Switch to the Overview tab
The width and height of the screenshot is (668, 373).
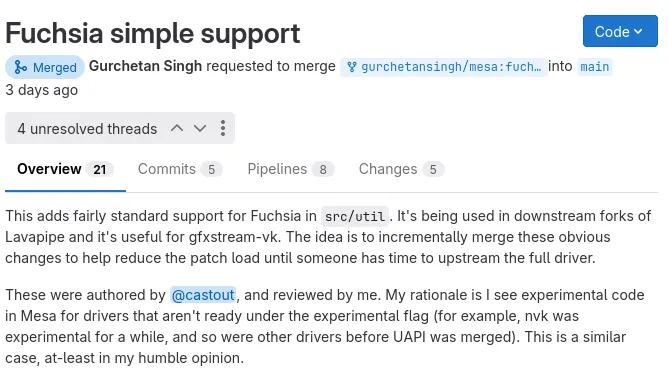point(65,169)
